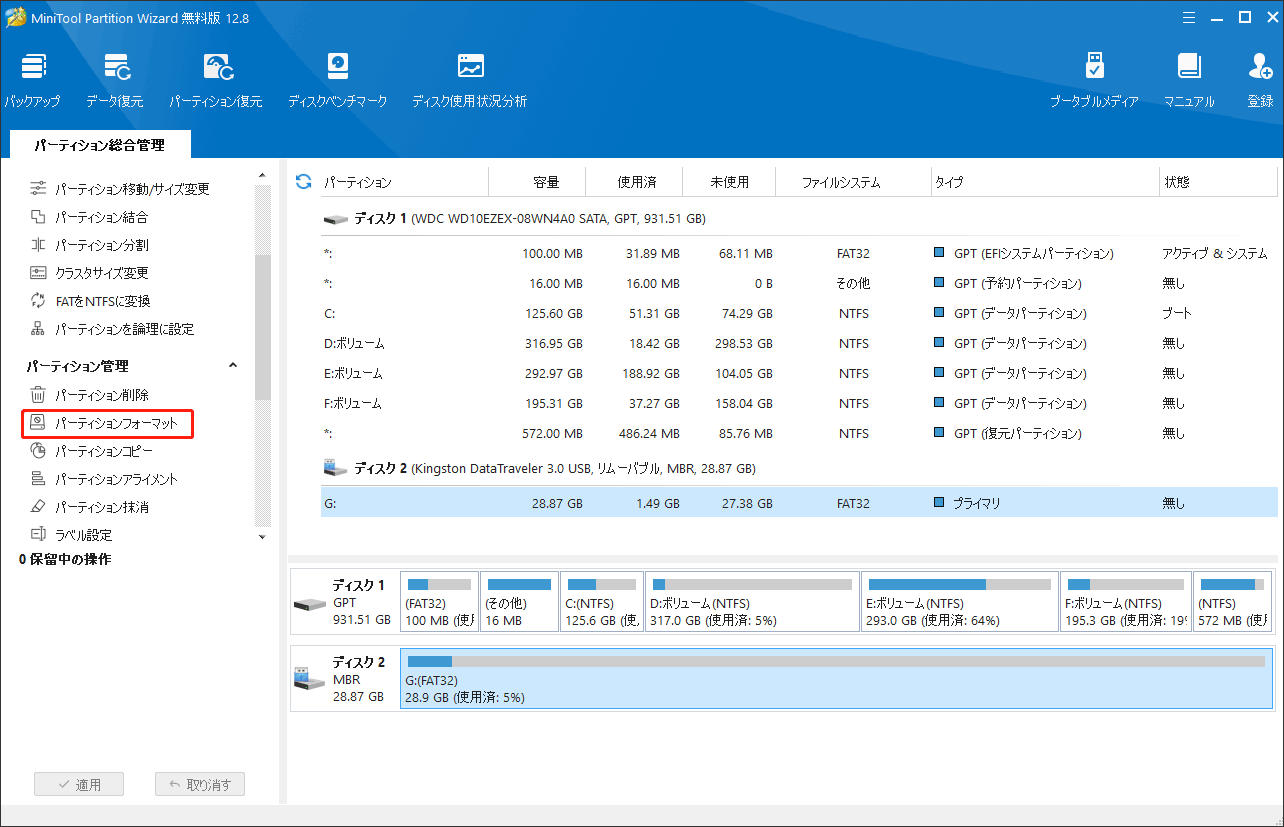The image size is (1284, 827).
Task: Click the refresh icon beside partition header
Action: pos(303,181)
